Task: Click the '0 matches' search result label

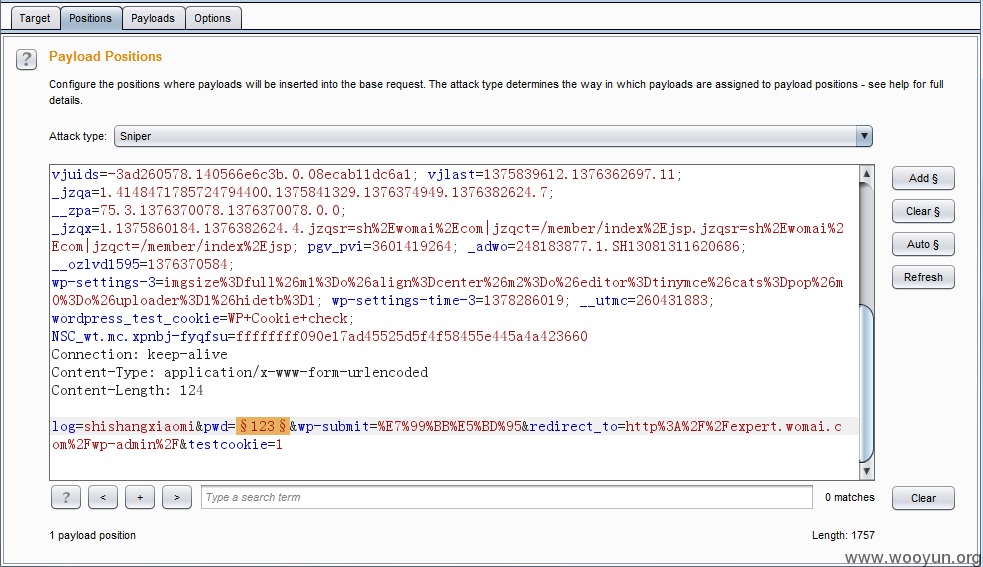Action: tap(849, 497)
